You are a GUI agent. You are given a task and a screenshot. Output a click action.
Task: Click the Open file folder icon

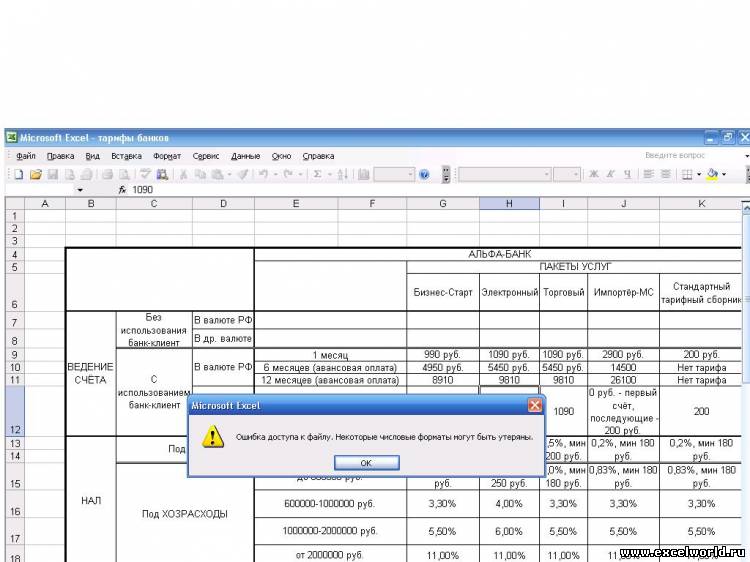click(x=35, y=174)
